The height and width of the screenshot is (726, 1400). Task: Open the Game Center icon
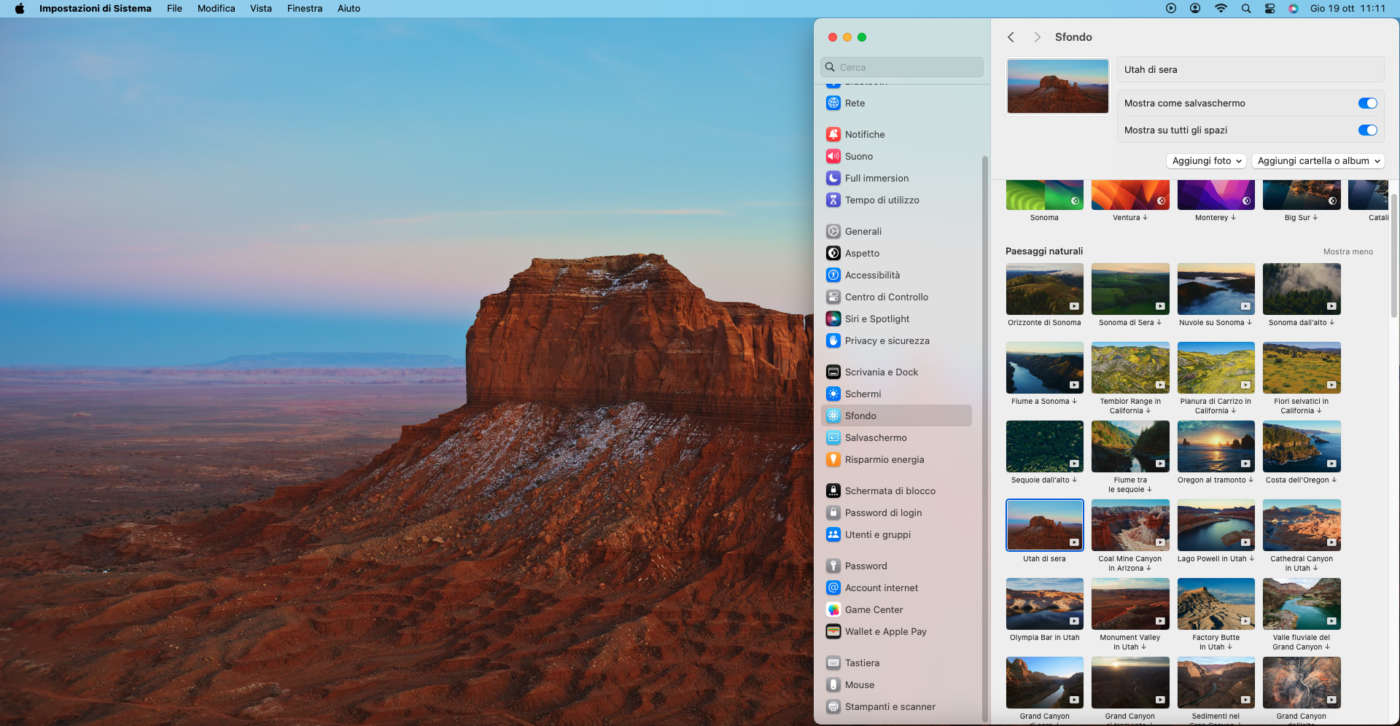[x=833, y=610]
